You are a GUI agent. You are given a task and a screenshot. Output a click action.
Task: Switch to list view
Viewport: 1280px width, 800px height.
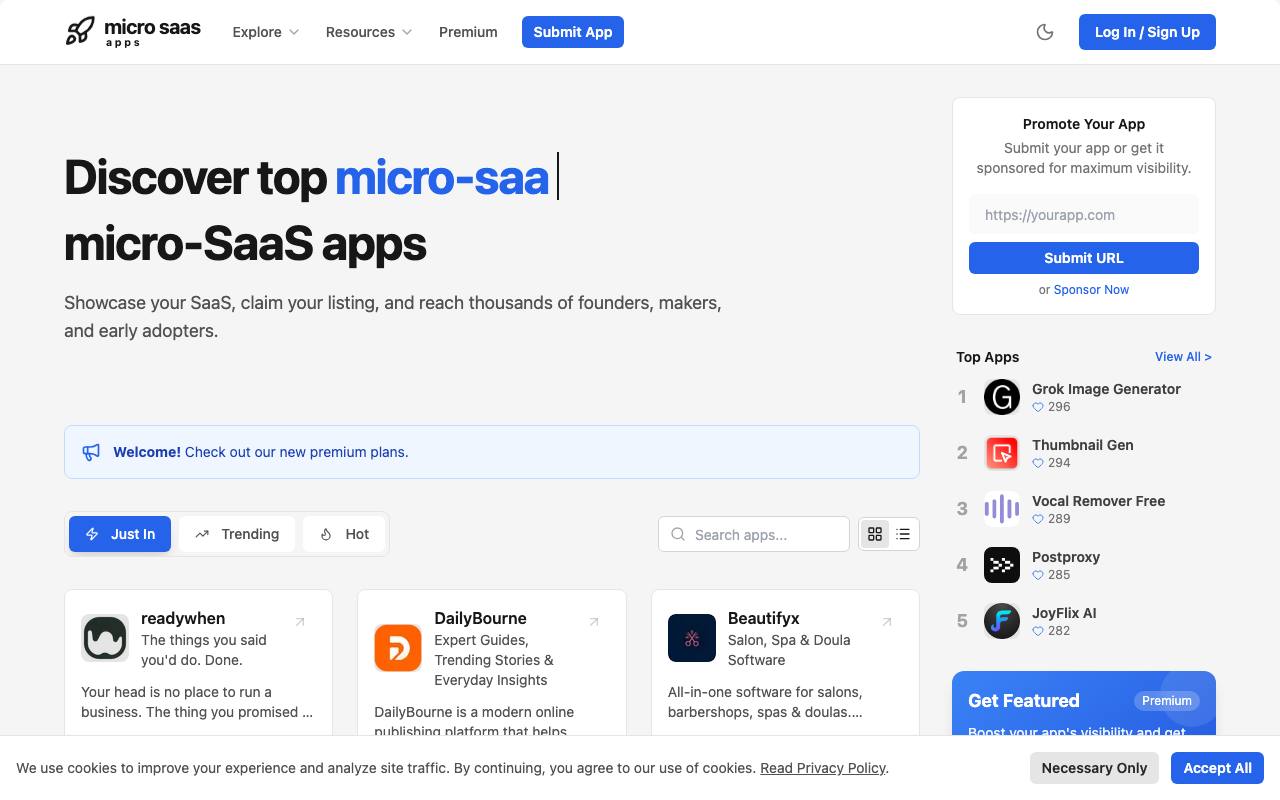coord(903,534)
